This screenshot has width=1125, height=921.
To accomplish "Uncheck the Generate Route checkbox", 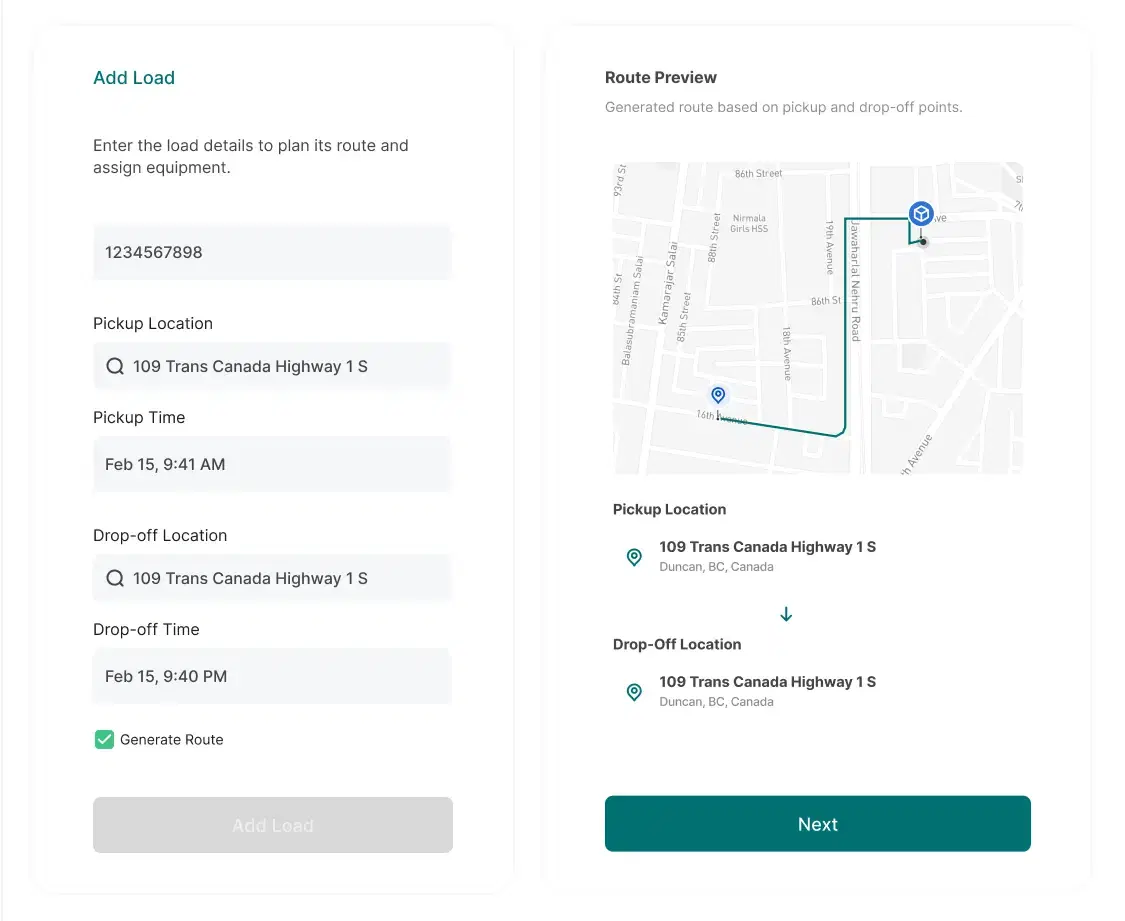I will tap(104, 740).
